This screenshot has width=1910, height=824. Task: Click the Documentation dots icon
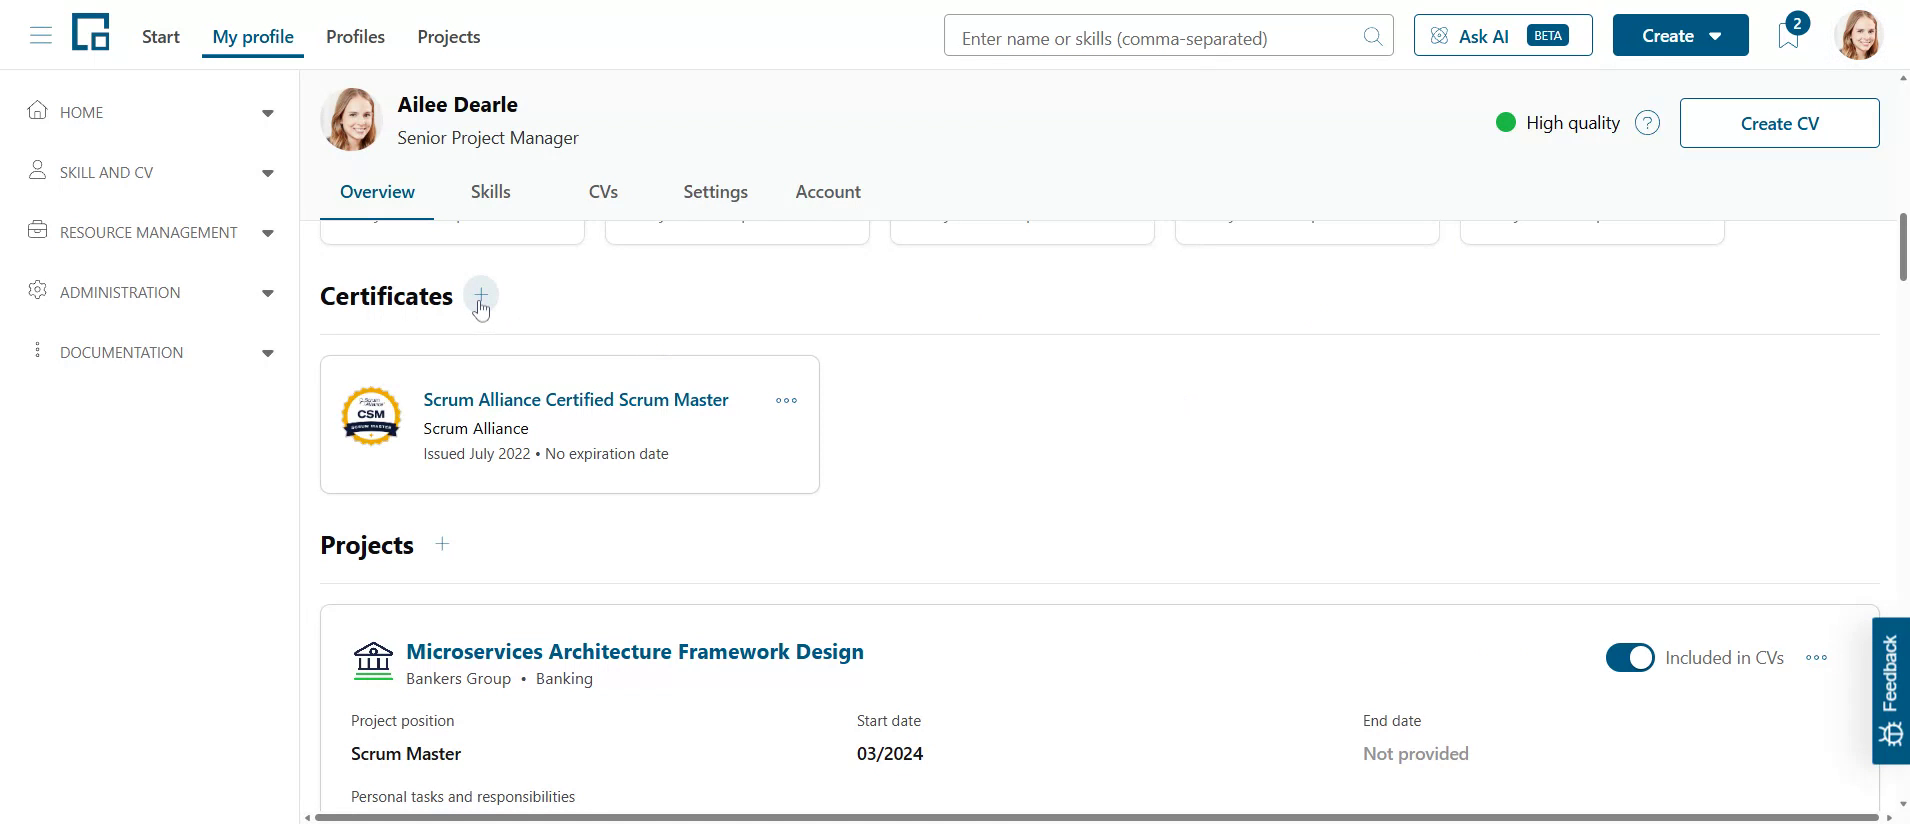coord(38,350)
